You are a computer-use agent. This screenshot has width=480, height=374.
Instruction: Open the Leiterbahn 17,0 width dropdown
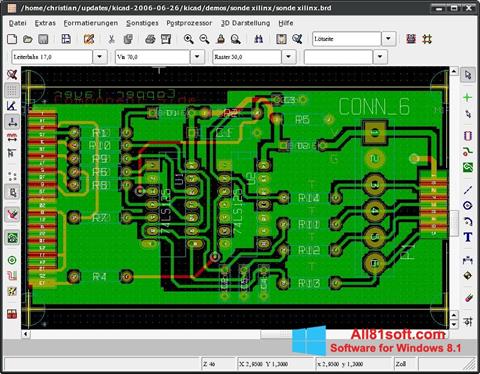[x=99, y=57]
